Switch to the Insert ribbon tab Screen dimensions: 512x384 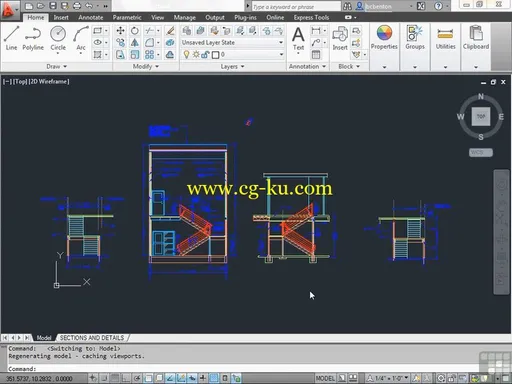[x=61, y=17]
